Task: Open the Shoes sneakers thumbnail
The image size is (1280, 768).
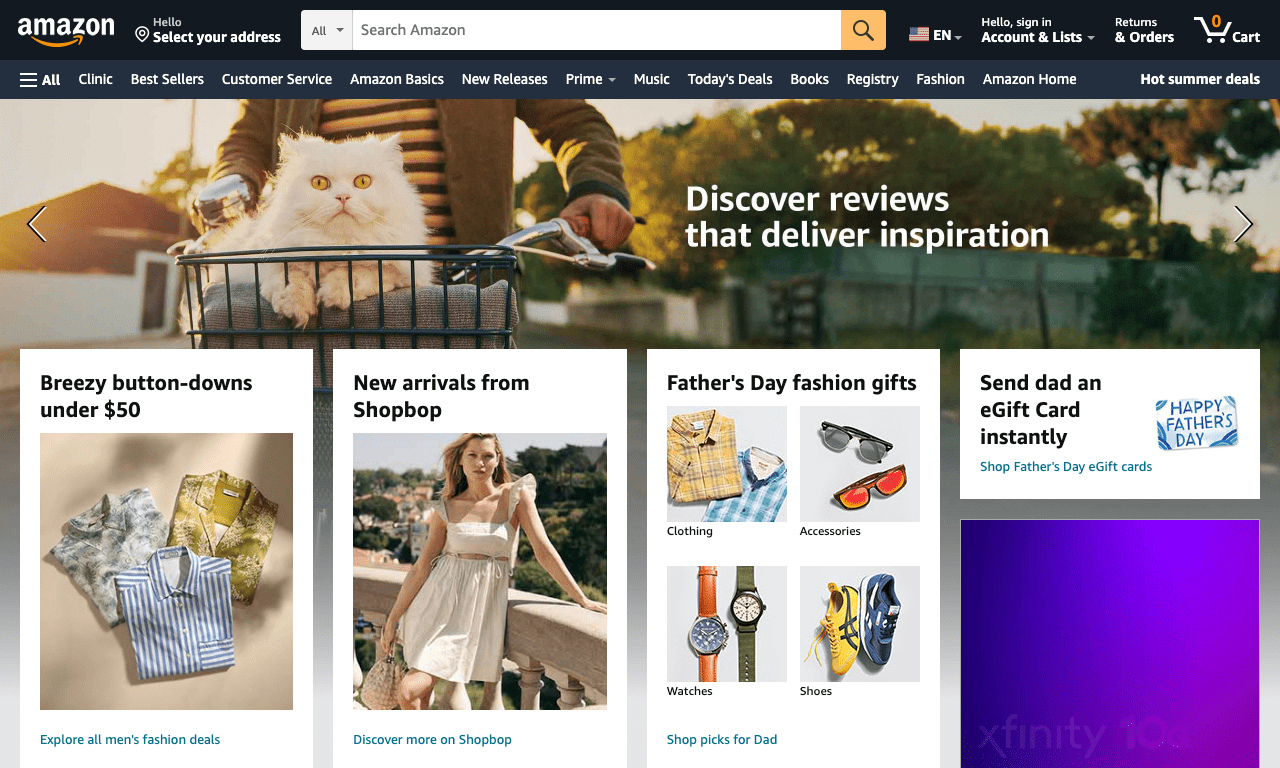Action: tap(860, 624)
